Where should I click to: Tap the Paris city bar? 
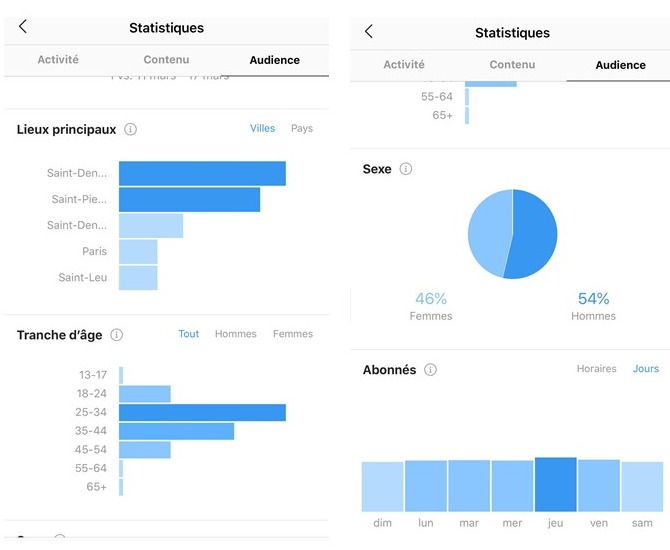pos(138,252)
